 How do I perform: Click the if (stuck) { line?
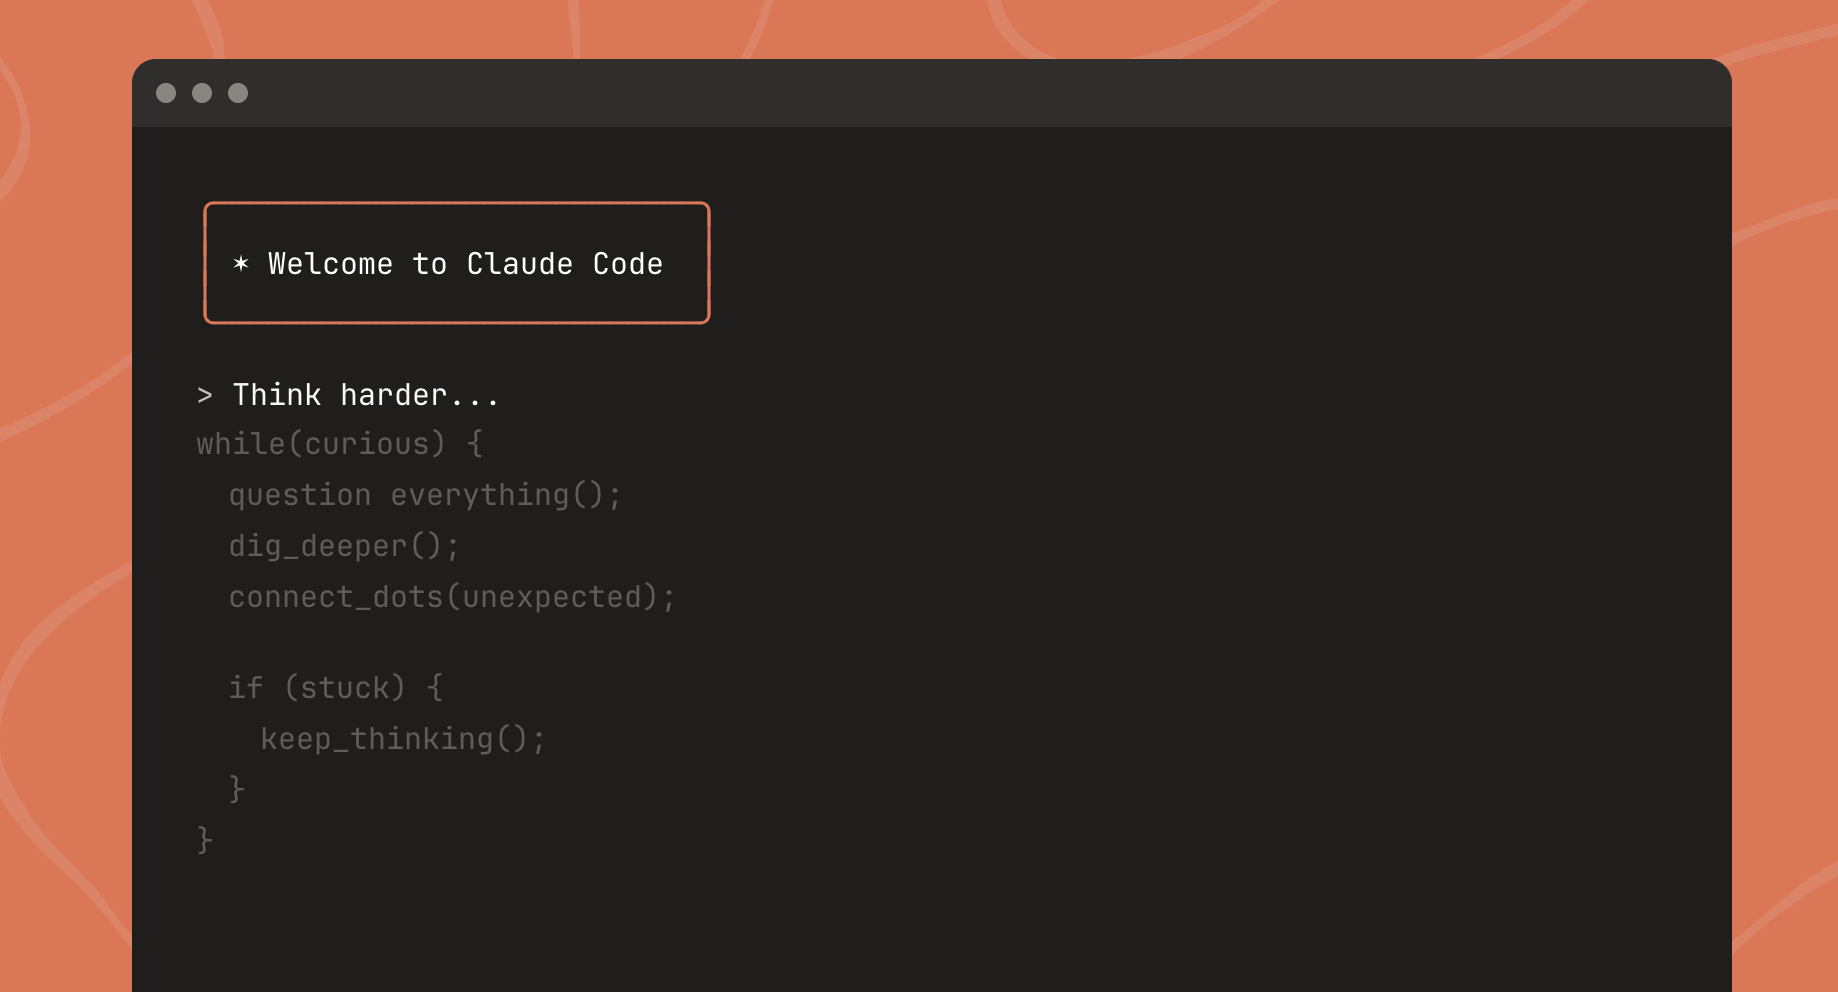(336, 688)
